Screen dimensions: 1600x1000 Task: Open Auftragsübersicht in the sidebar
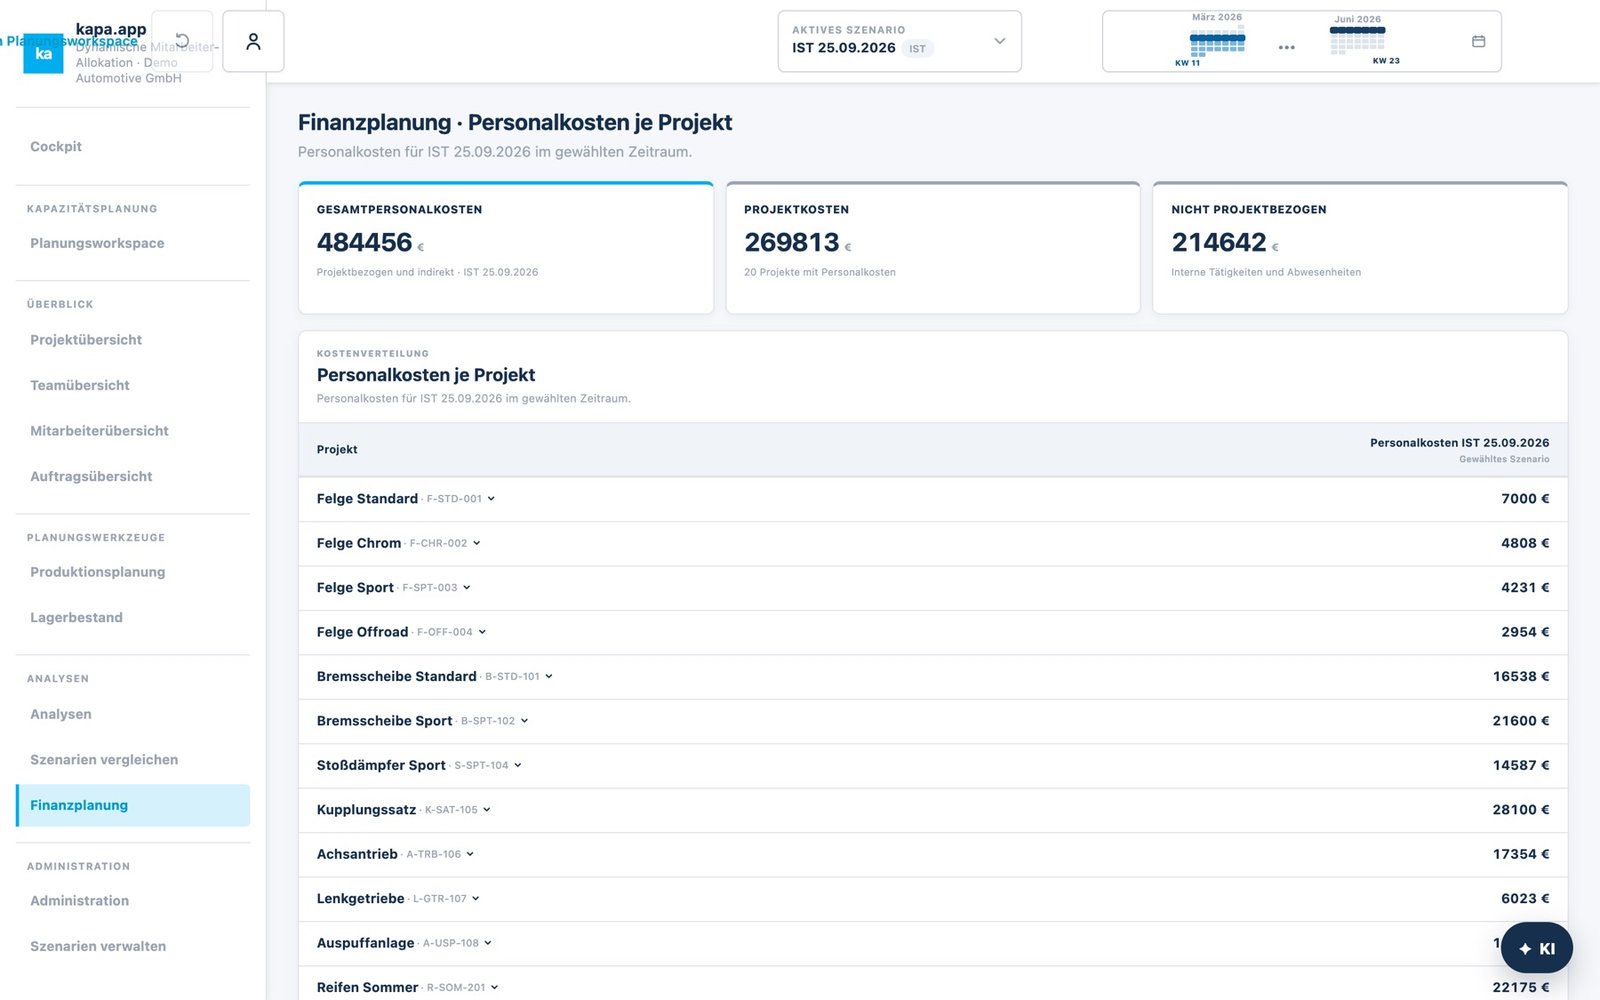[x=133, y=477]
